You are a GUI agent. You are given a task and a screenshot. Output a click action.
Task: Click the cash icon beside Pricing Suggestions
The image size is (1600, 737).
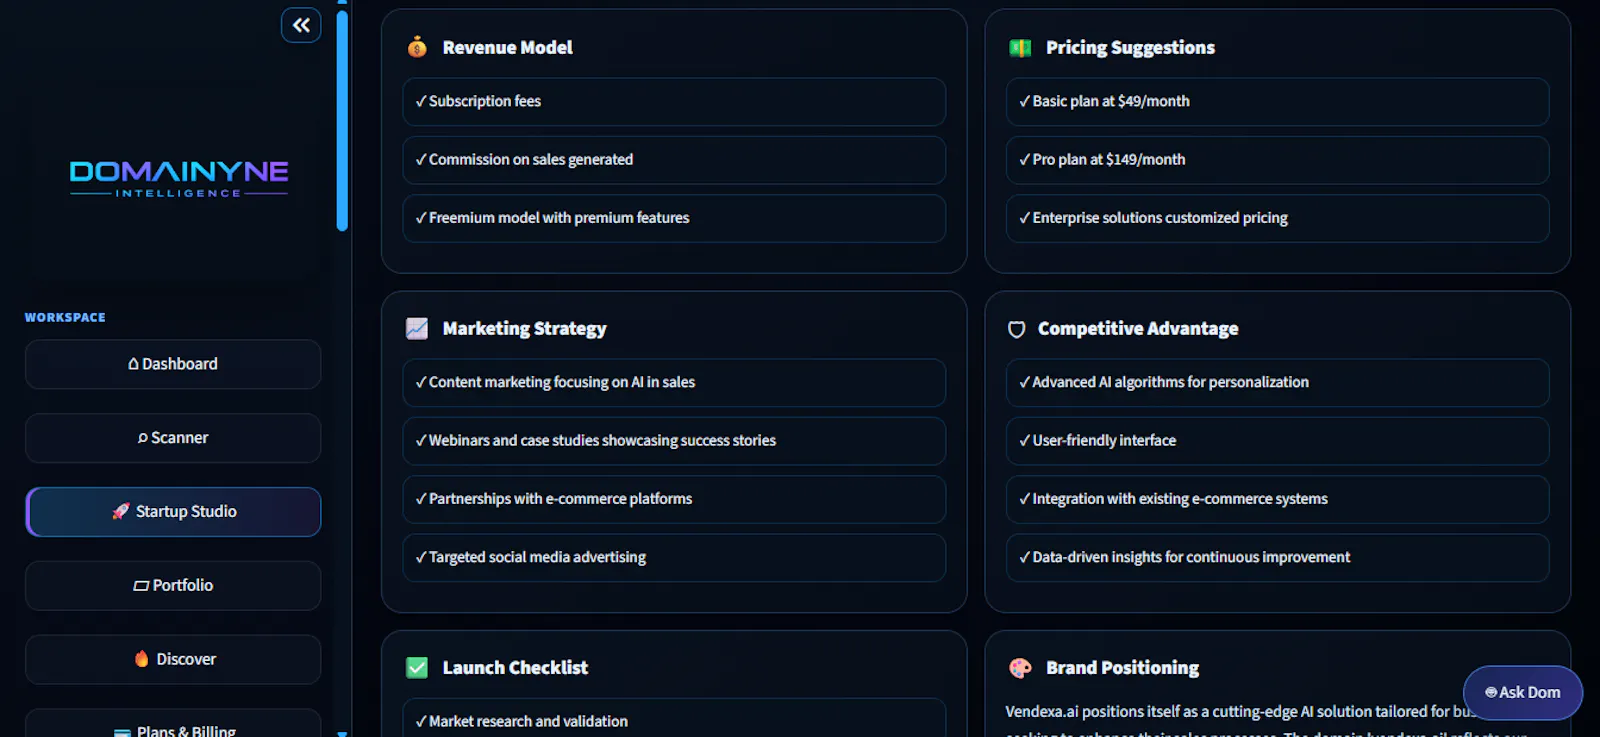tap(1020, 47)
